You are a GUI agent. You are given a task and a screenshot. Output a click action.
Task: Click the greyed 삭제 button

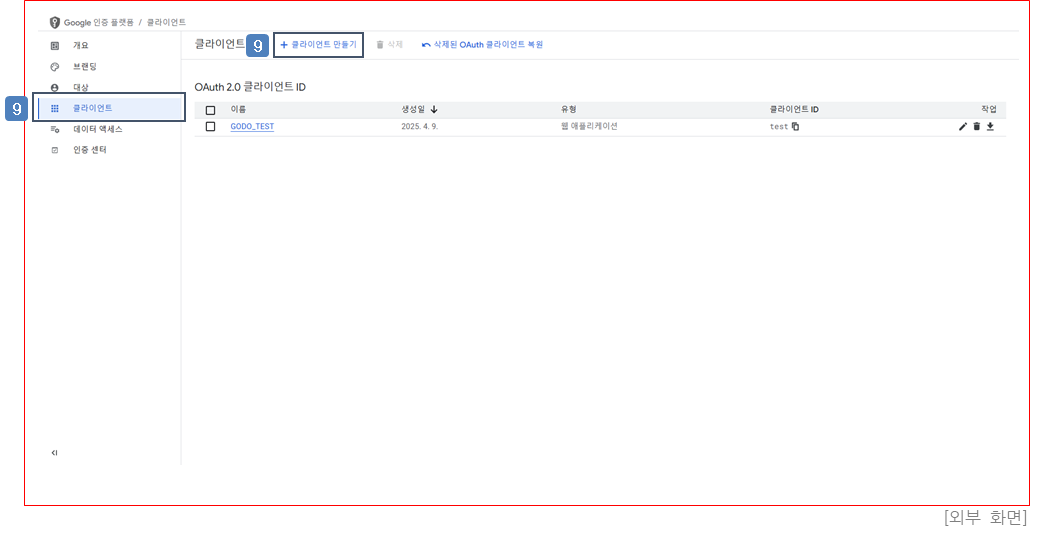389,44
